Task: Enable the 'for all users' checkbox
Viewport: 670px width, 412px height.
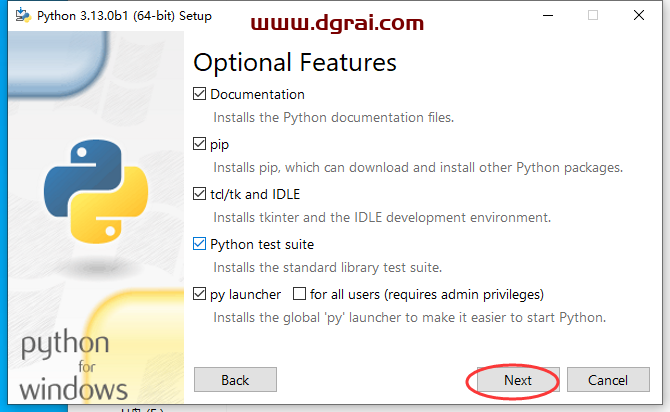Action: 299,294
